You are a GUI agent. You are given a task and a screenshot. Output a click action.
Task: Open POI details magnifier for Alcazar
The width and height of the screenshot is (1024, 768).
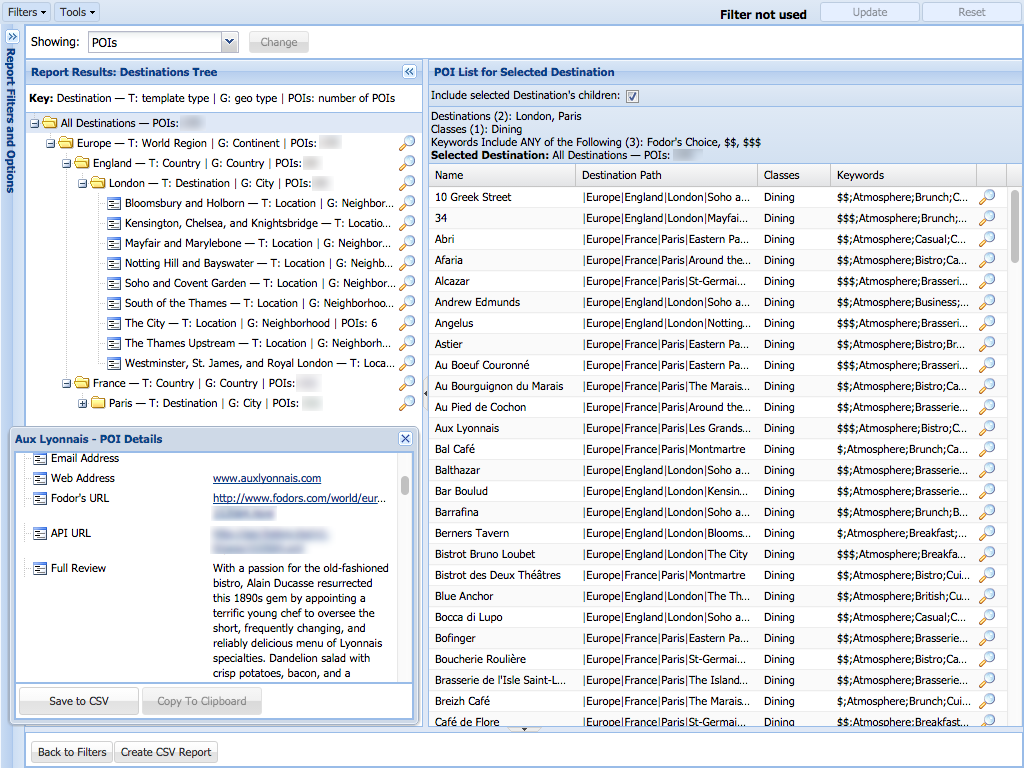coord(987,281)
